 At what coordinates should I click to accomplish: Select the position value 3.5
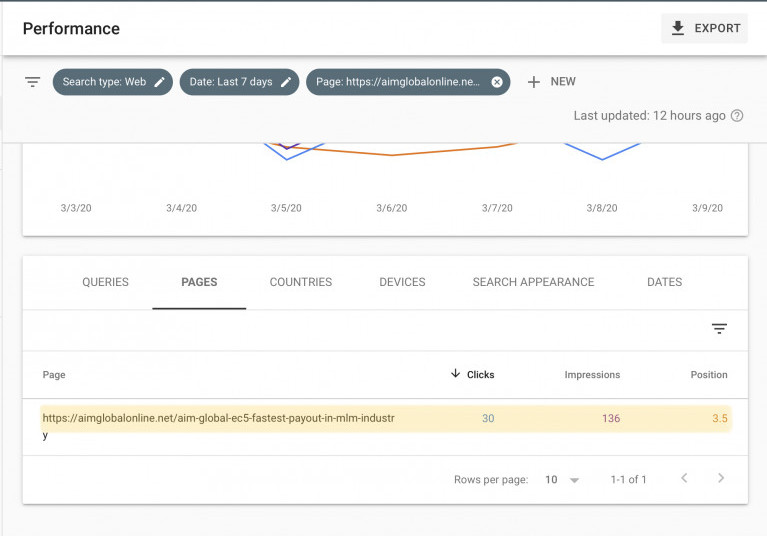tap(720, 419)
